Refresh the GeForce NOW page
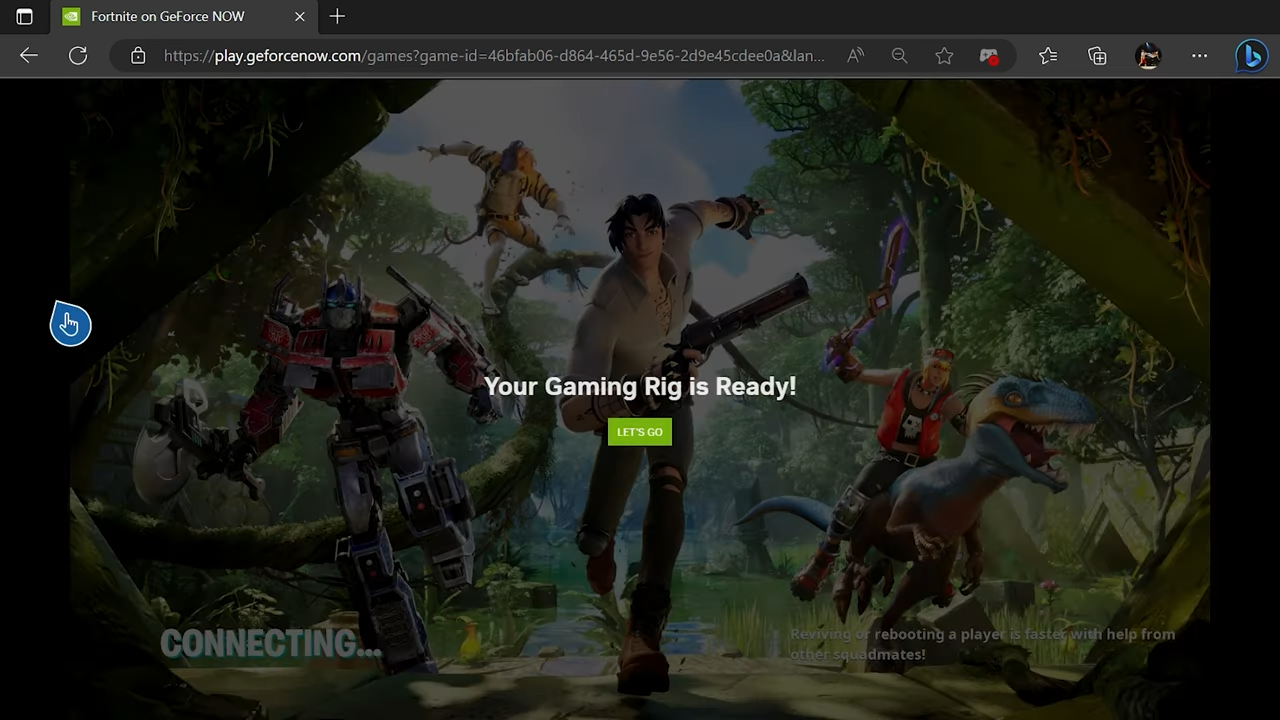 pyautogui.click(x=78, y=56)
